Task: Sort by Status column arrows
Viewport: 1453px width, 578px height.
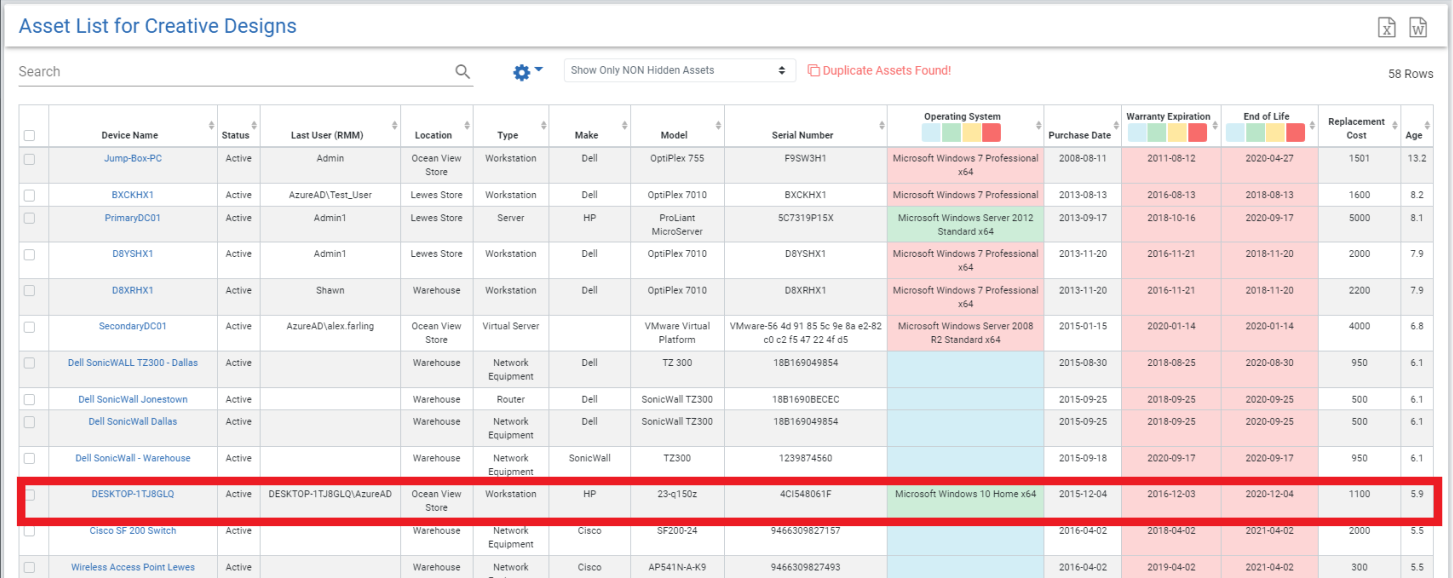Action: pos(255,125)
